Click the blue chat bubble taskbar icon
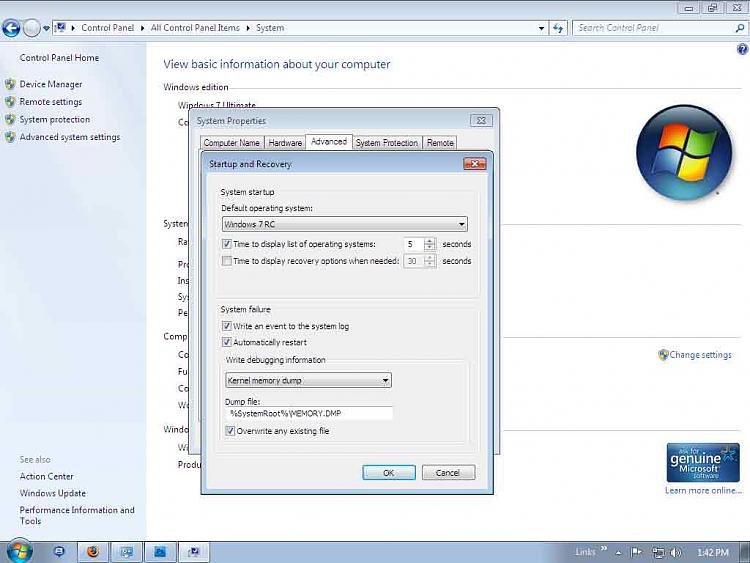 click(59, 552)
